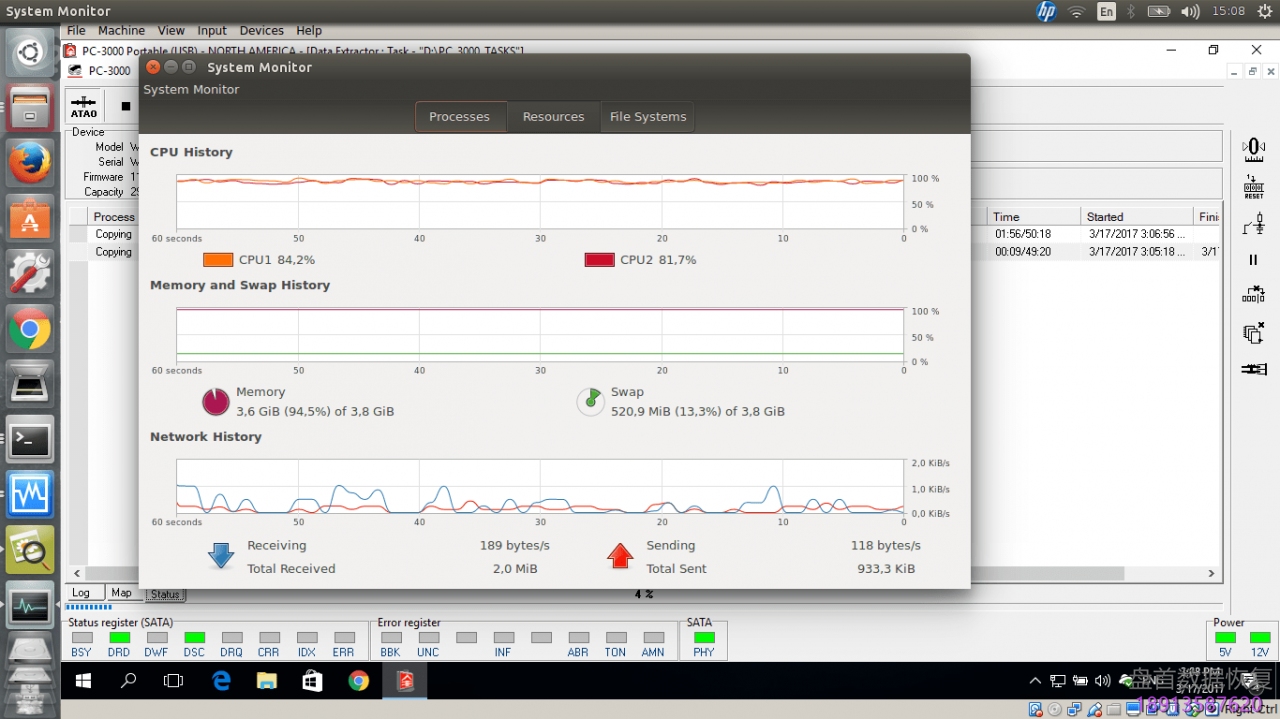Viewport: 1280px width, 719px height.
Task: Open the Wi-Fi network indicator menu
Action: [1076, 11]
